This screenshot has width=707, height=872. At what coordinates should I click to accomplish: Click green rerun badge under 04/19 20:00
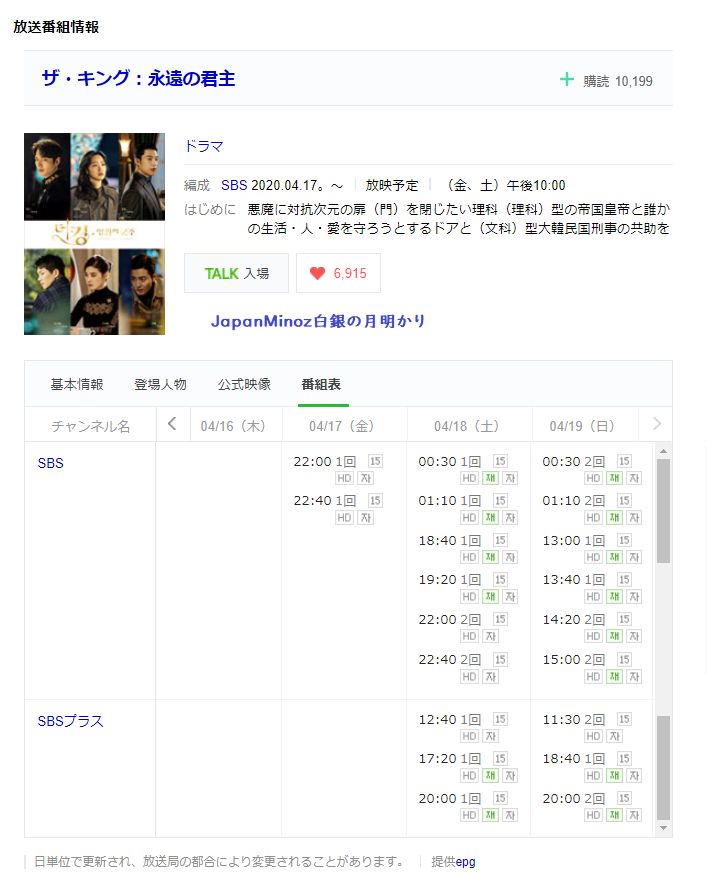point(614,815)
